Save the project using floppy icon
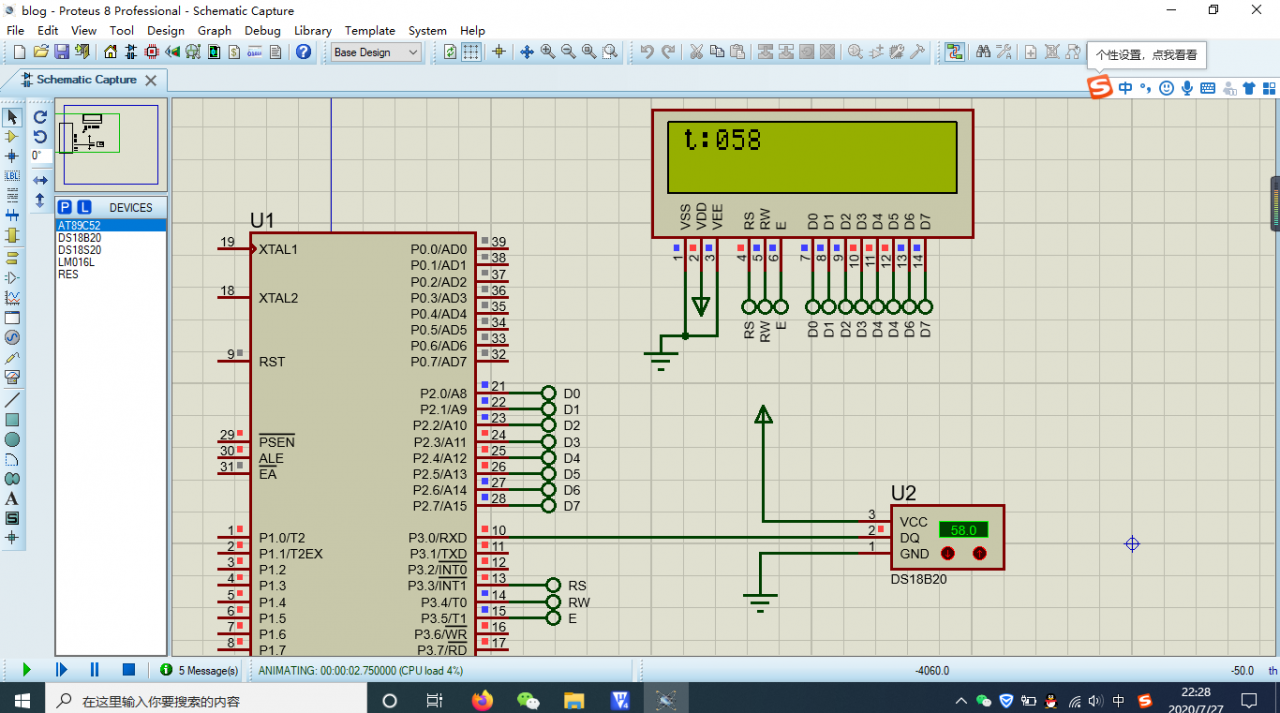This screenshot has width=1280, height=713. tap(61, 52)
